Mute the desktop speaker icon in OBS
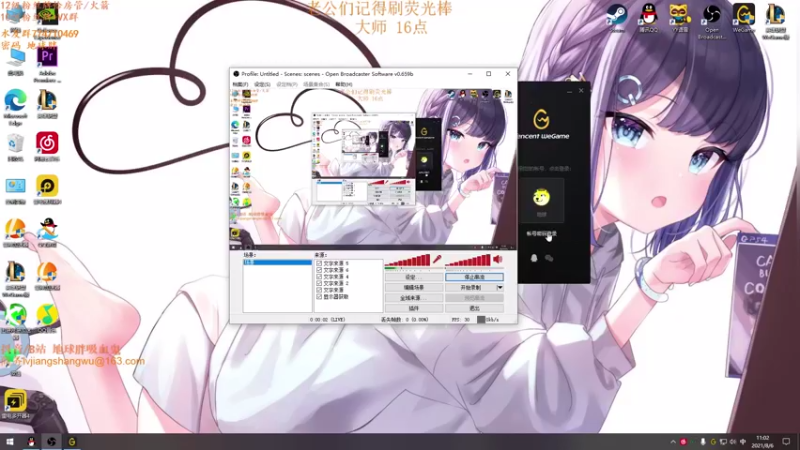The width and height of the screenshot is (800, 450). pos(498,260)
